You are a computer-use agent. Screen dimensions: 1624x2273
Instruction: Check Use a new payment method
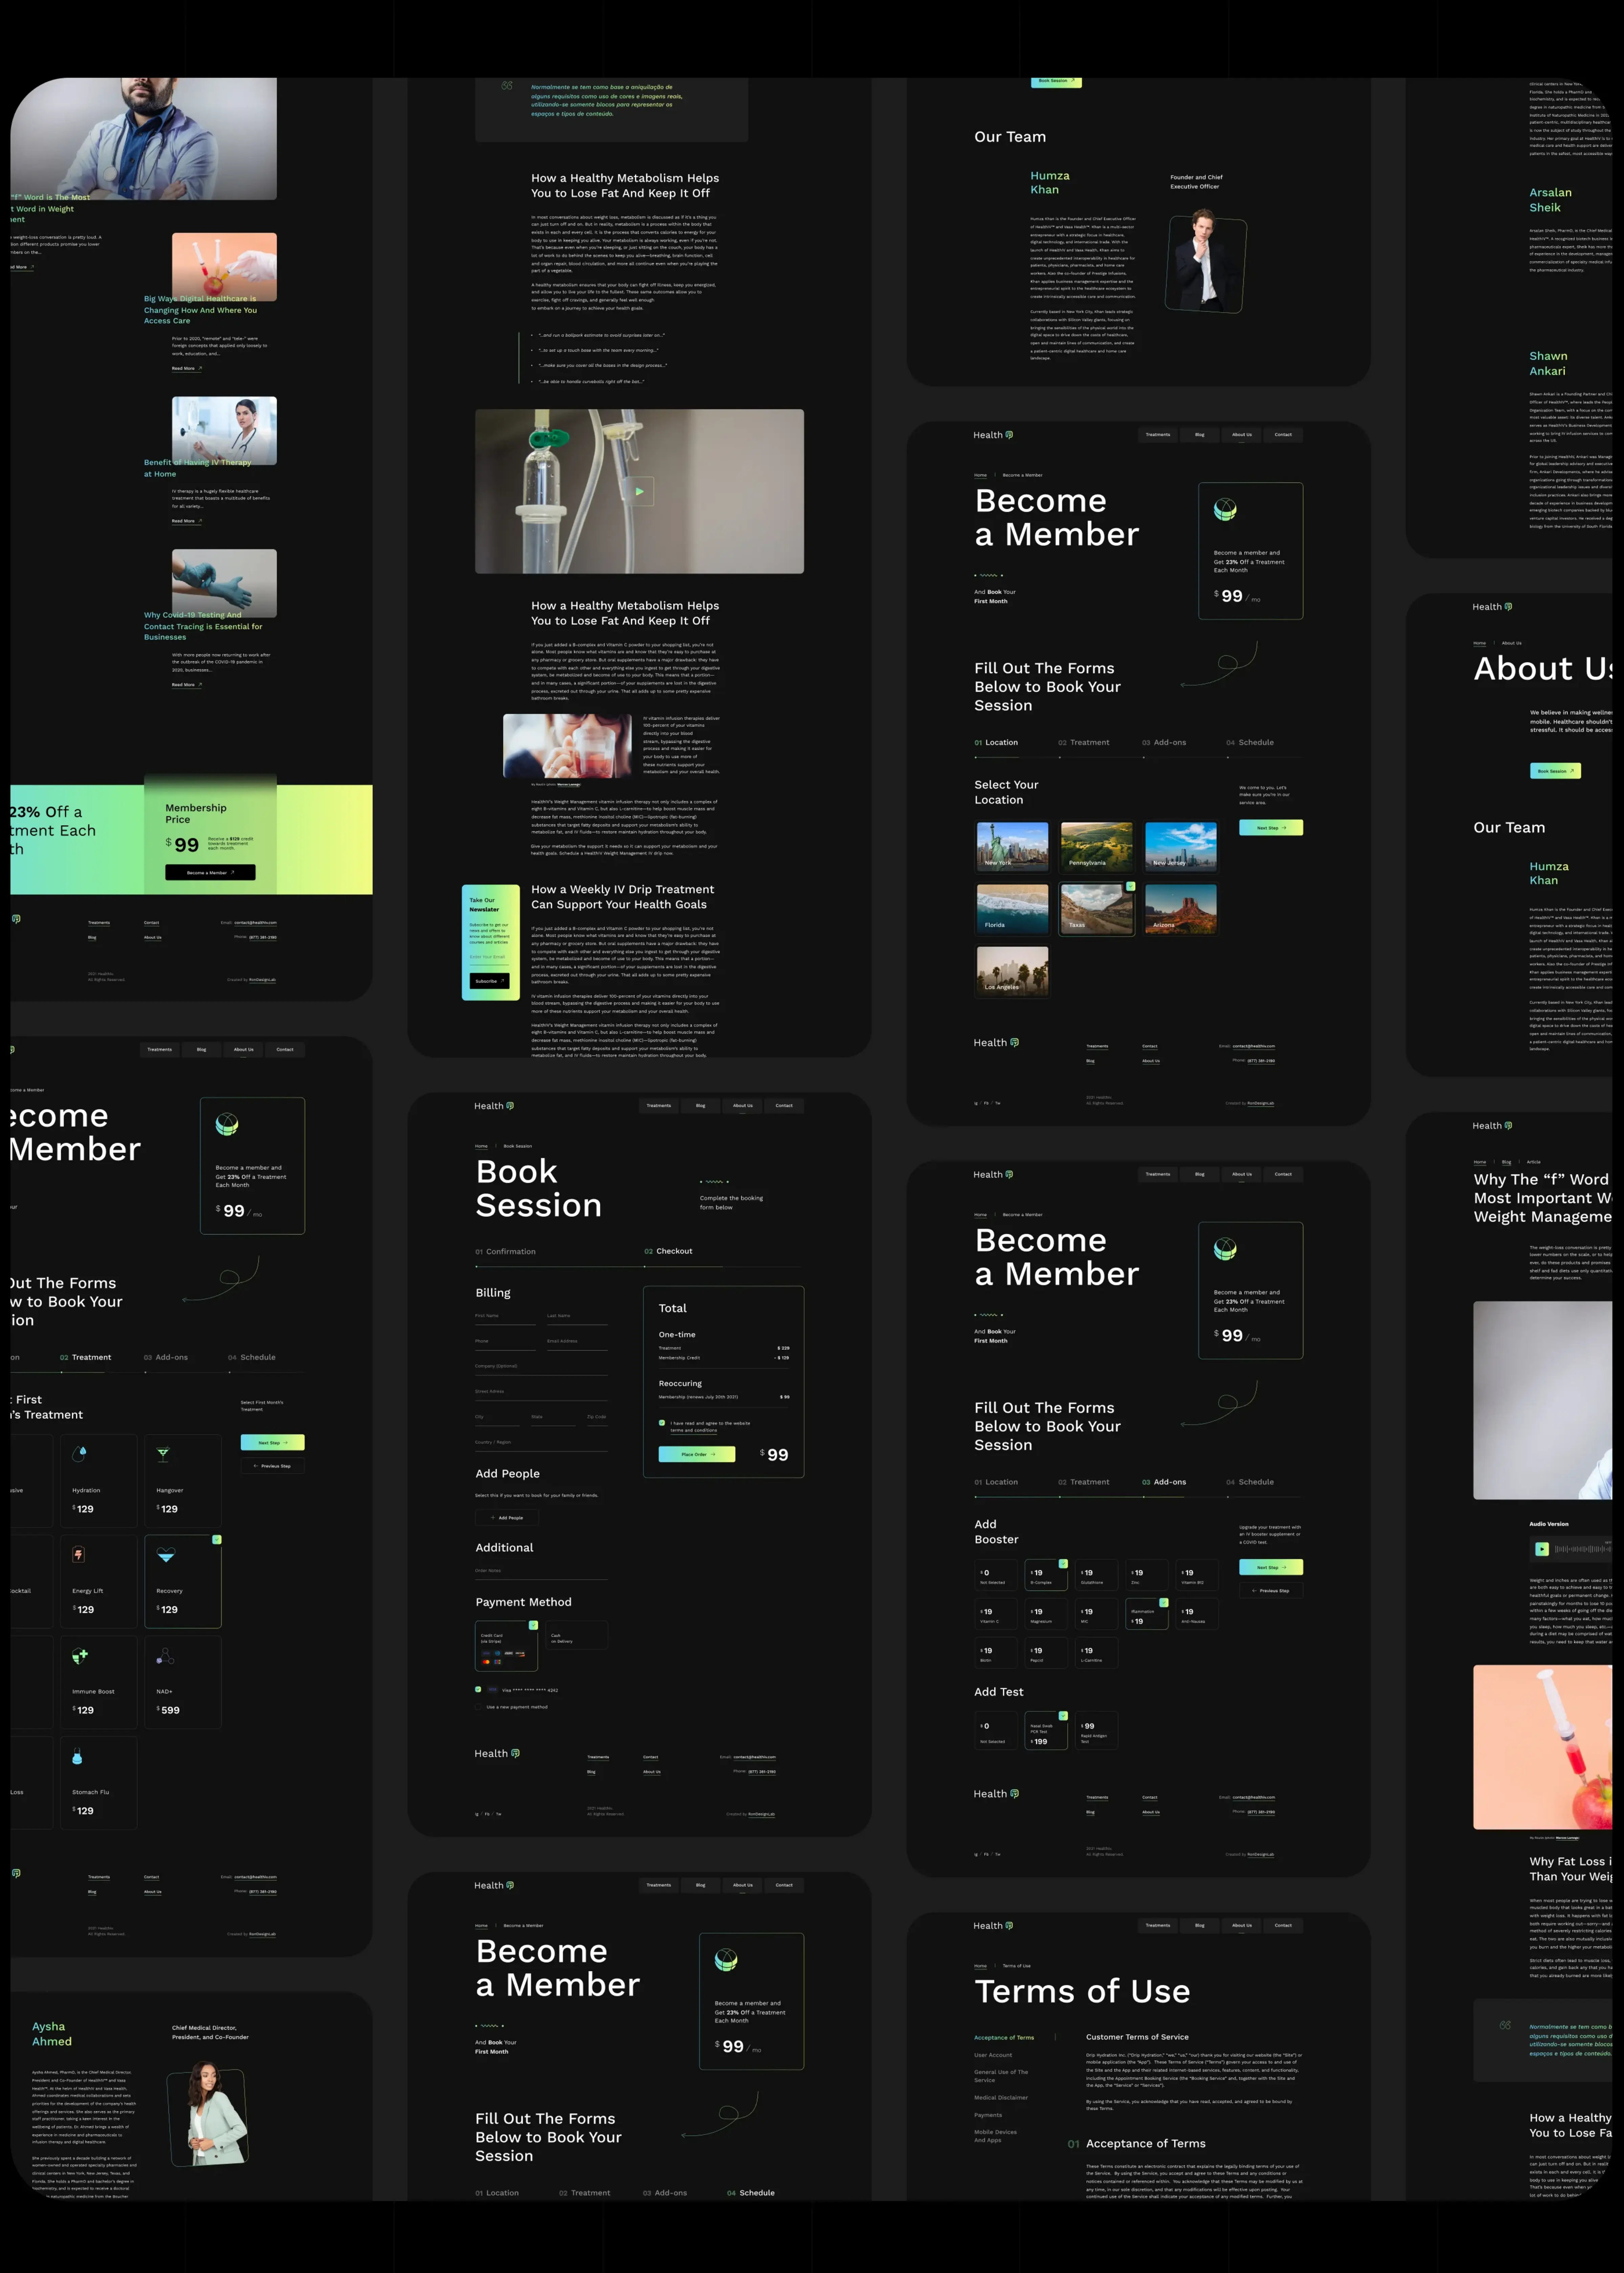point(478,1707)
